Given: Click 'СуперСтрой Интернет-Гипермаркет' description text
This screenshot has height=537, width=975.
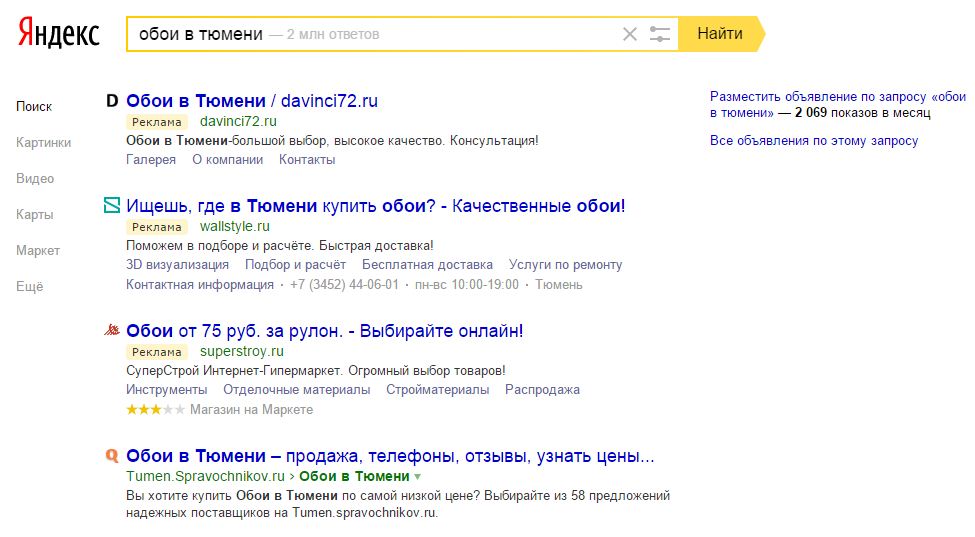Looking at the screenshot, I should click(x=316, y=371).
